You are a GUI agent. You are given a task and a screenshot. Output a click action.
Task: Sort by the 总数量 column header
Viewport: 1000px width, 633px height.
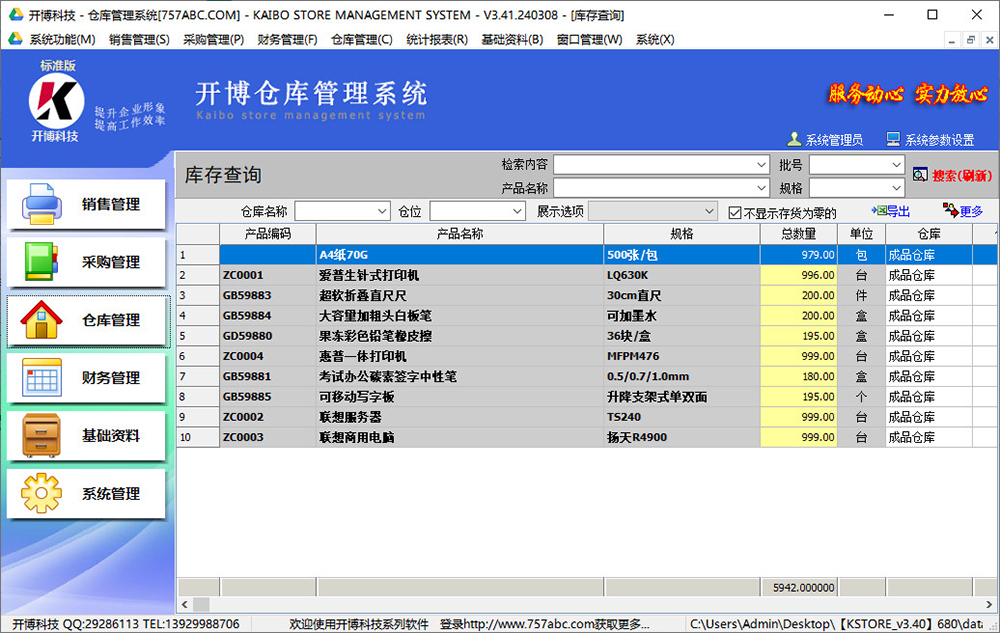coord(798,234)
